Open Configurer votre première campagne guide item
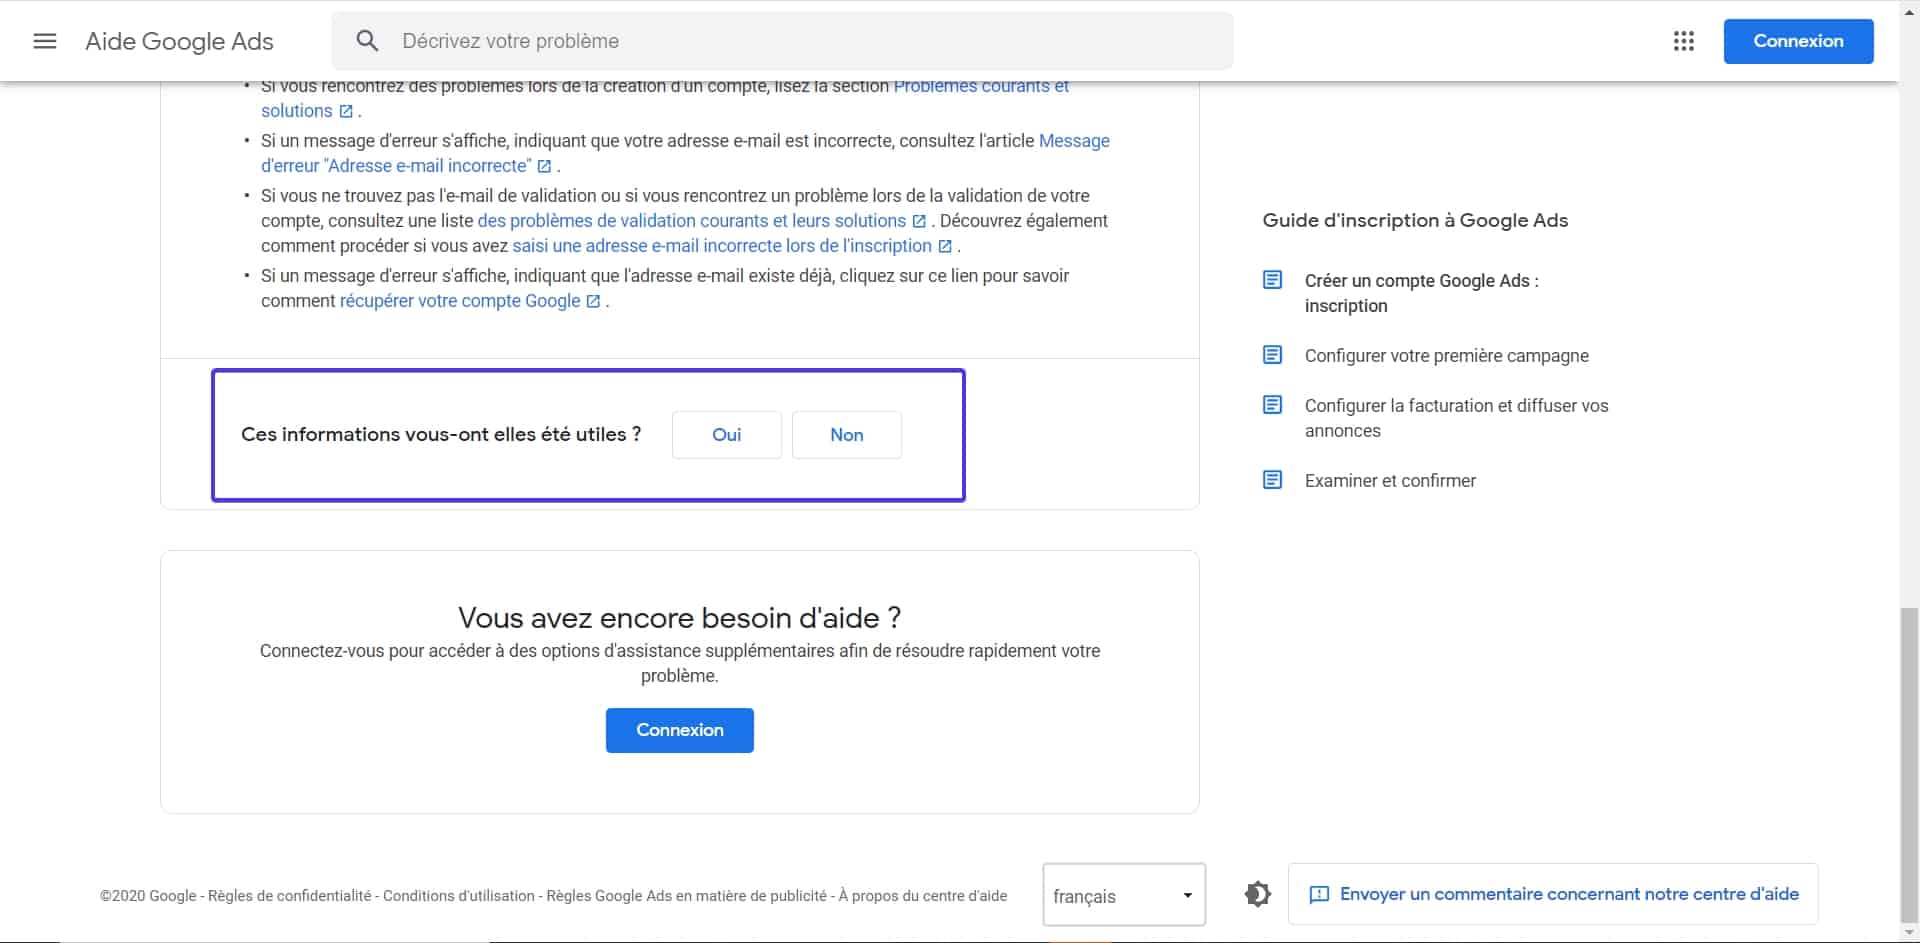This screenshot has width=1920, height=943. tap(1446, 356)
